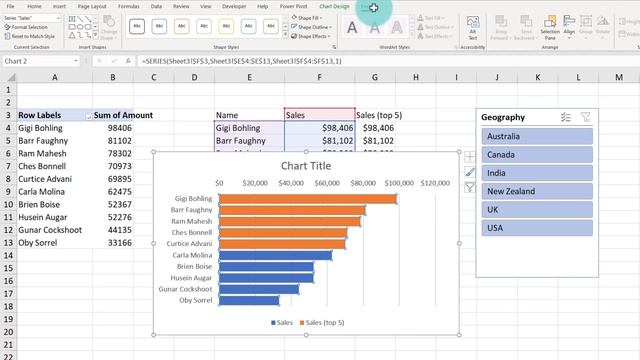Open the Shape Effects dropdown
This screenshot has height=360, width=640.
tap(311, 36)
